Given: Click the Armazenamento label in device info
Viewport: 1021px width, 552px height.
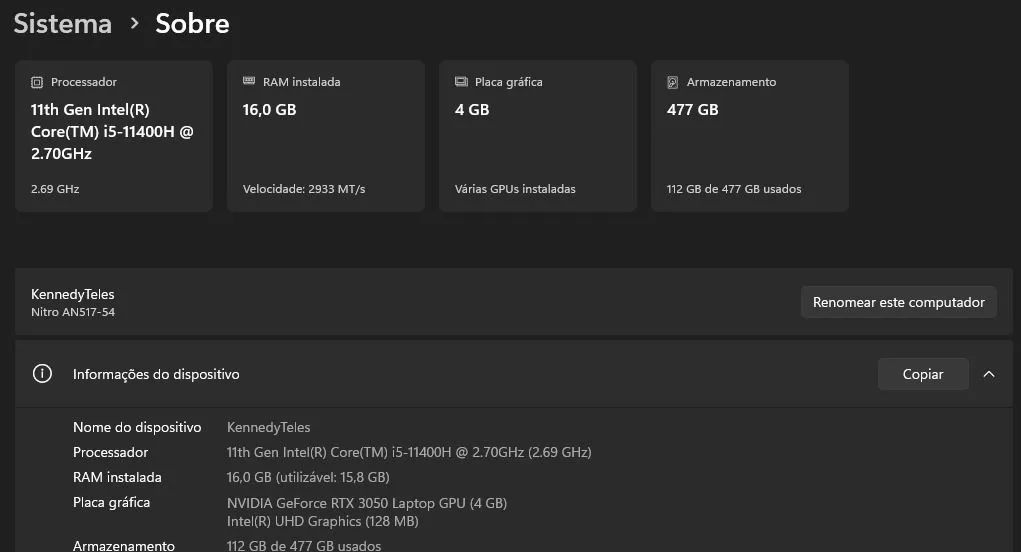Looking at the screenshot, I should [124, 545].
